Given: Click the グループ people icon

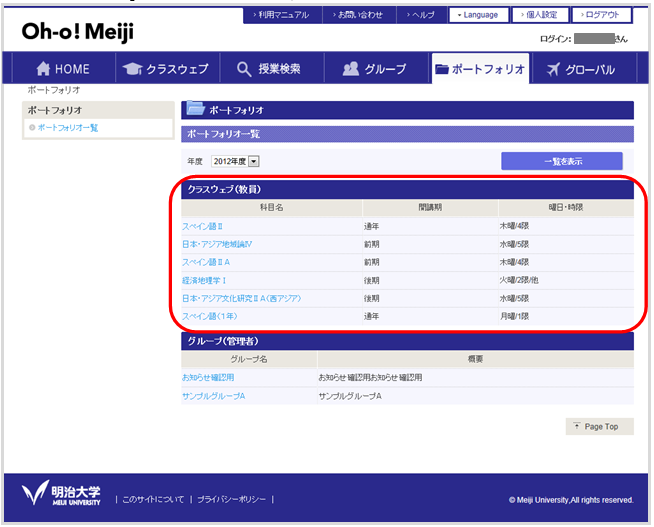Looking at the screenshot, I should [350, 69].
